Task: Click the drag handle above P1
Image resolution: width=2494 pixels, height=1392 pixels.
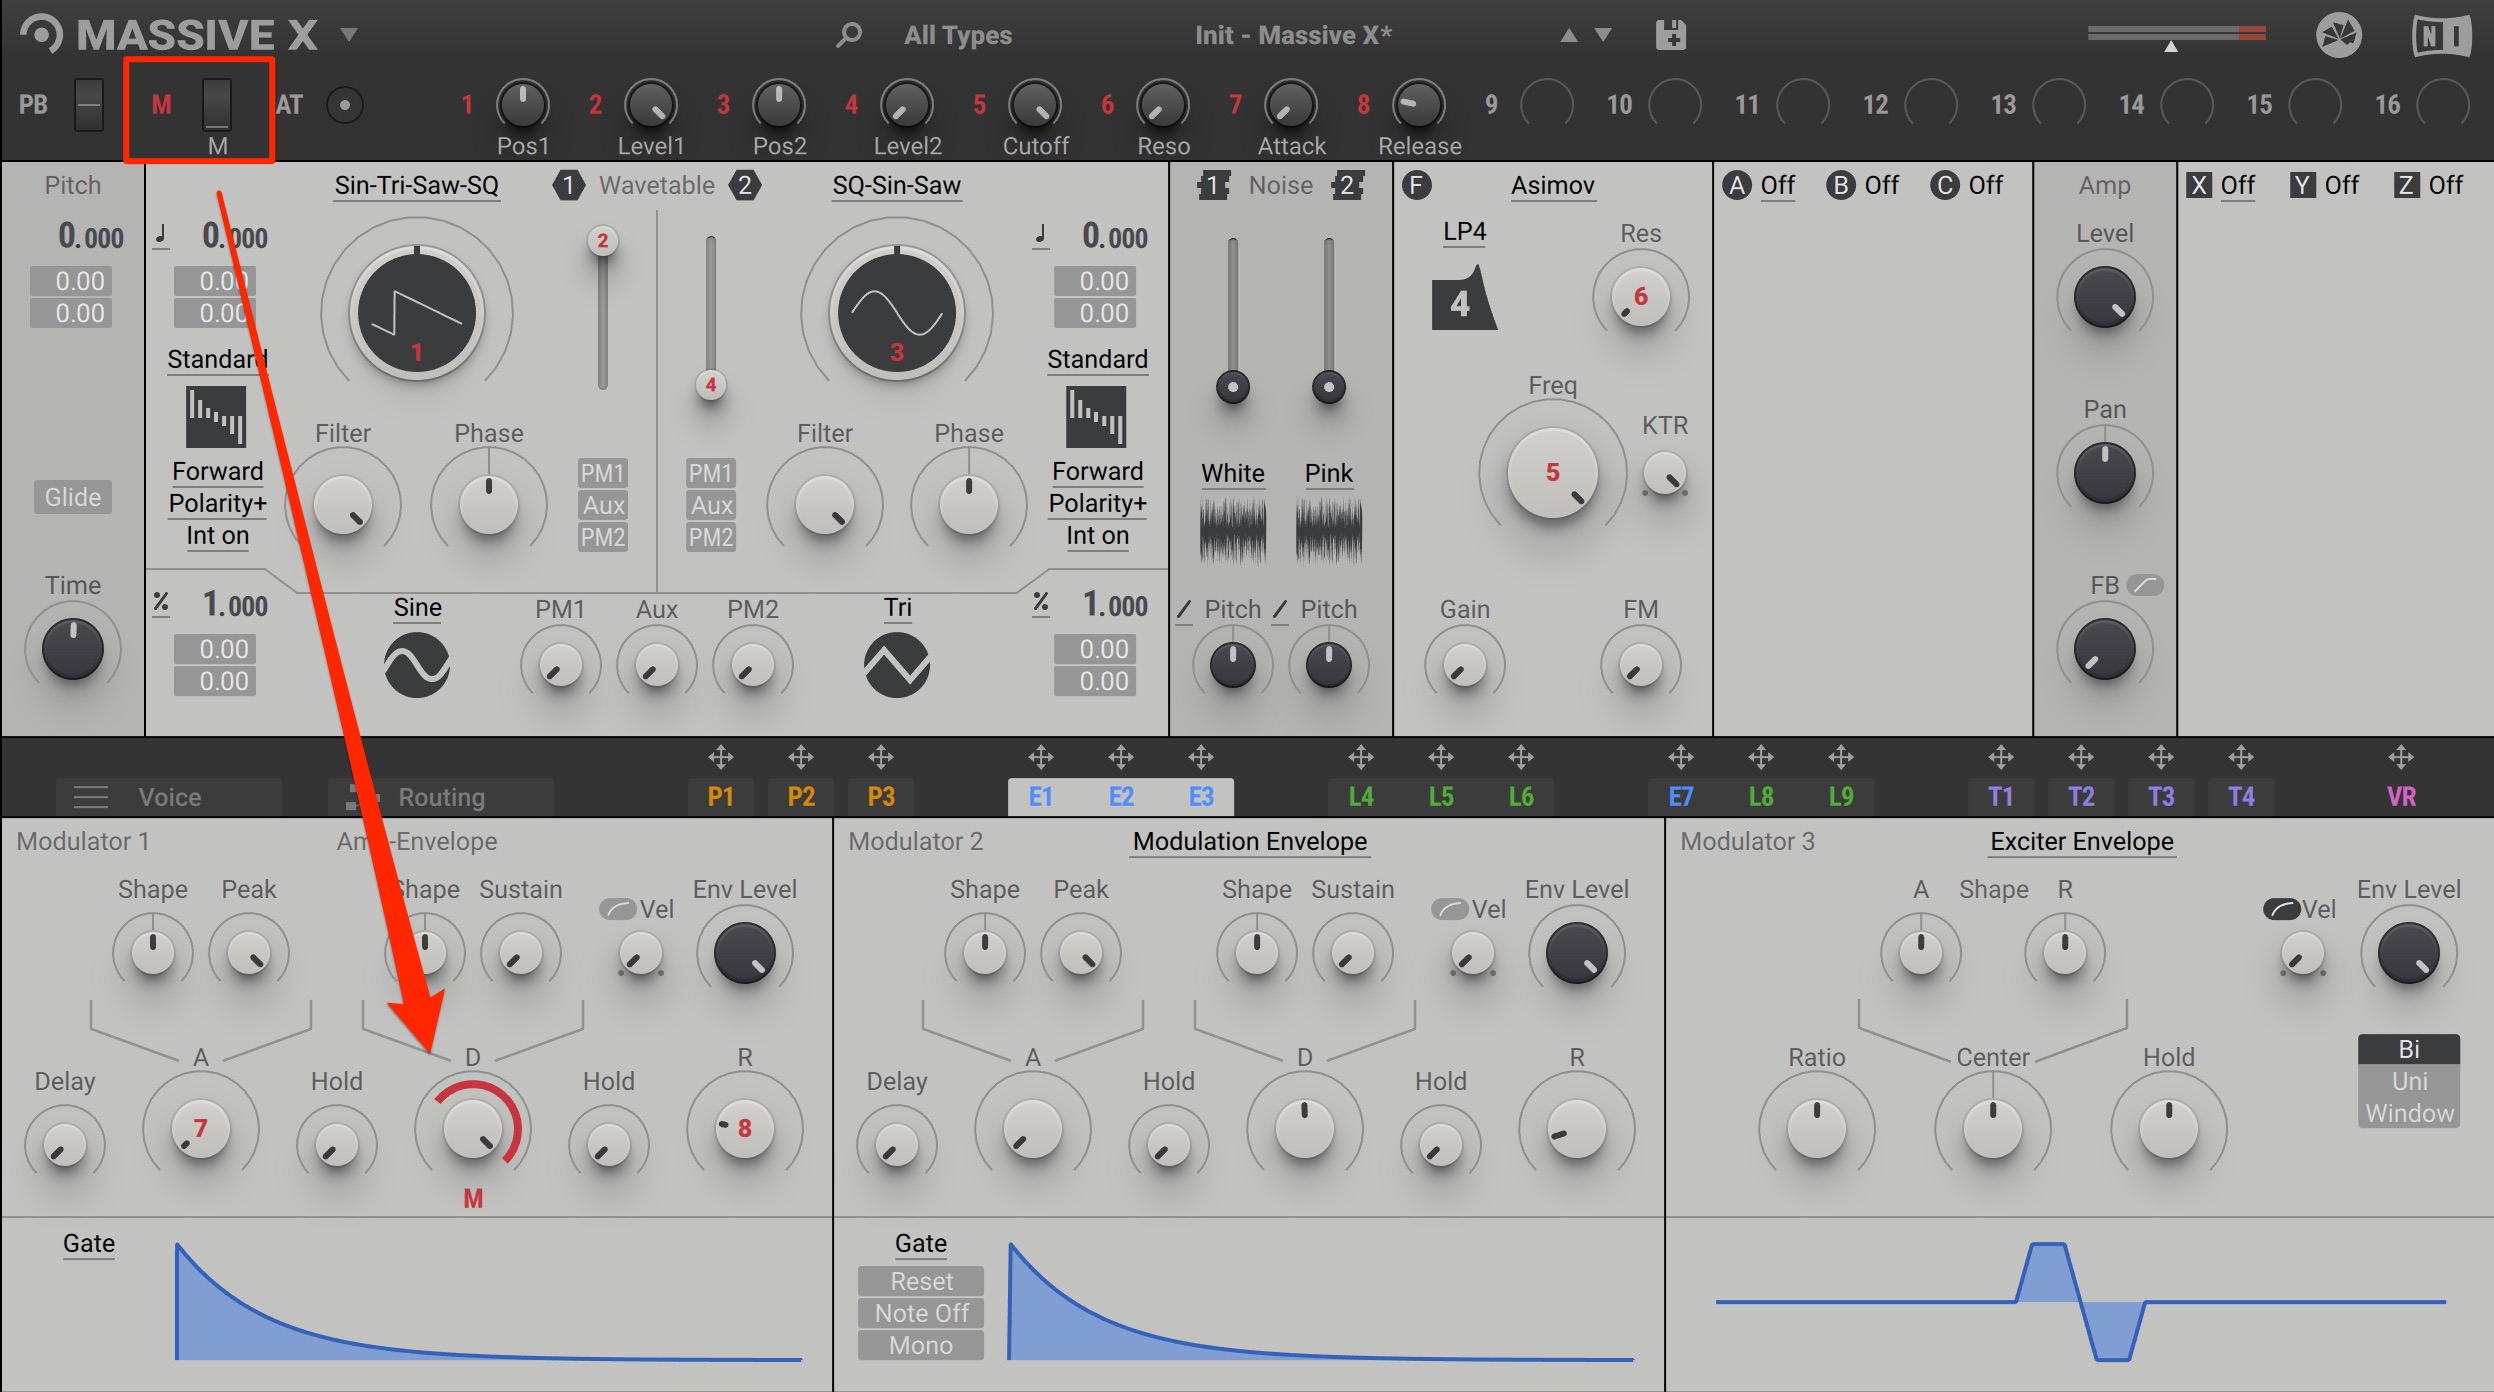Action: 721,757
